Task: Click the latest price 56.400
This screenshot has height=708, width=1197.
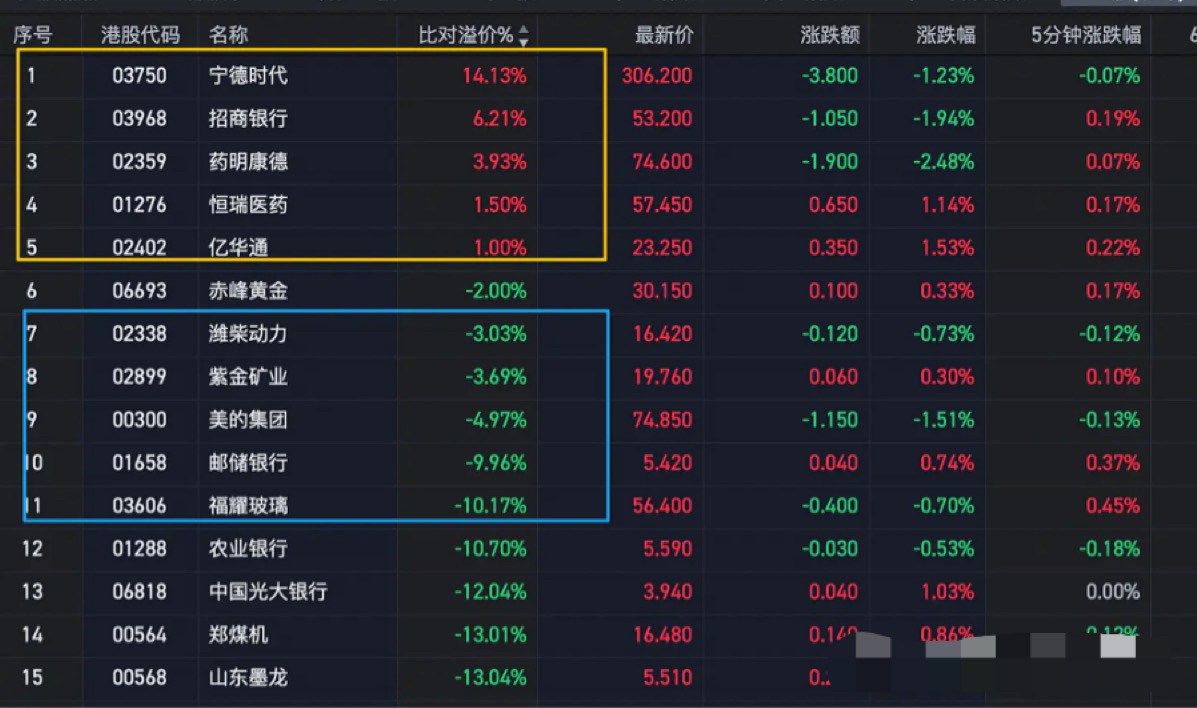Action: tap(662, 506)
